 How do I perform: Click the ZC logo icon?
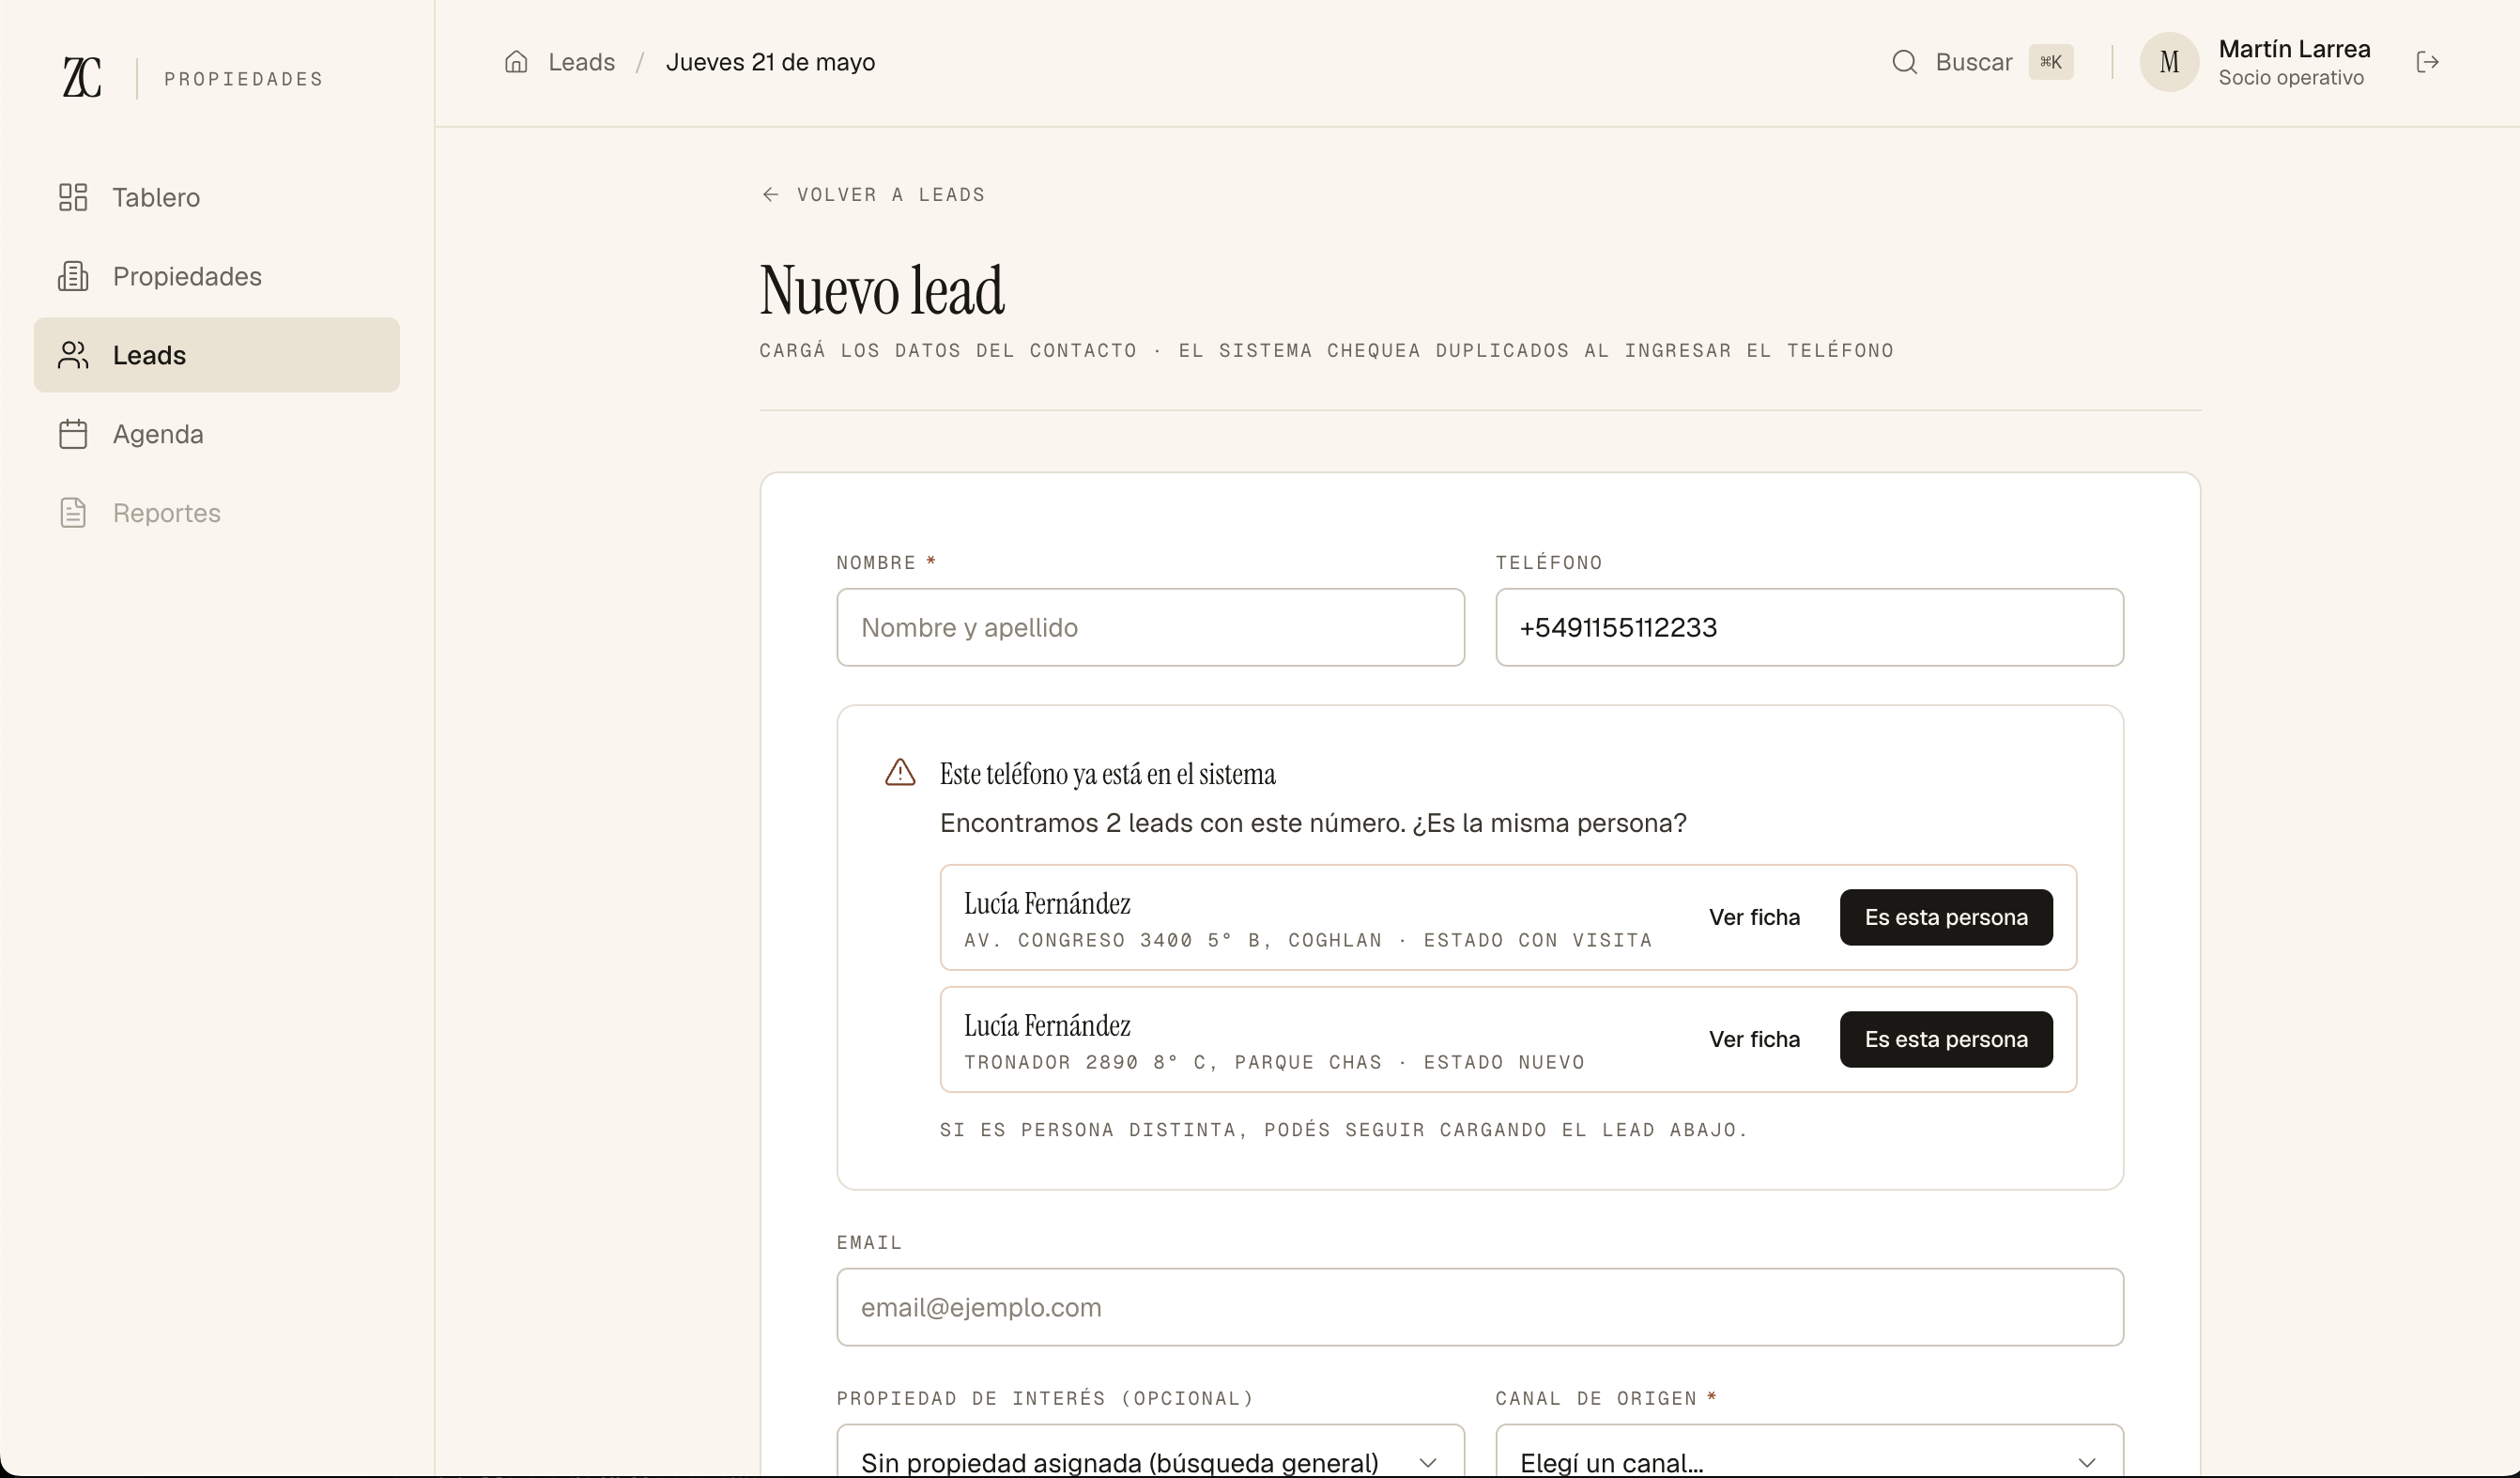coord(82,78)
